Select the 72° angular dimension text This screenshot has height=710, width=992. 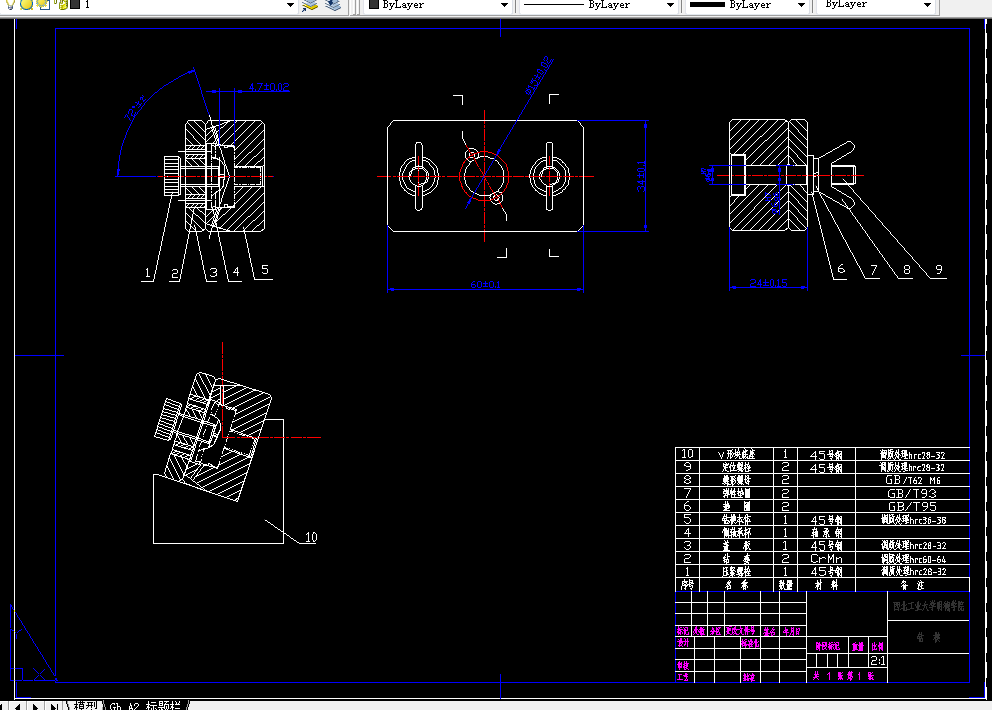pyautogui.click(x=135, y=108)
